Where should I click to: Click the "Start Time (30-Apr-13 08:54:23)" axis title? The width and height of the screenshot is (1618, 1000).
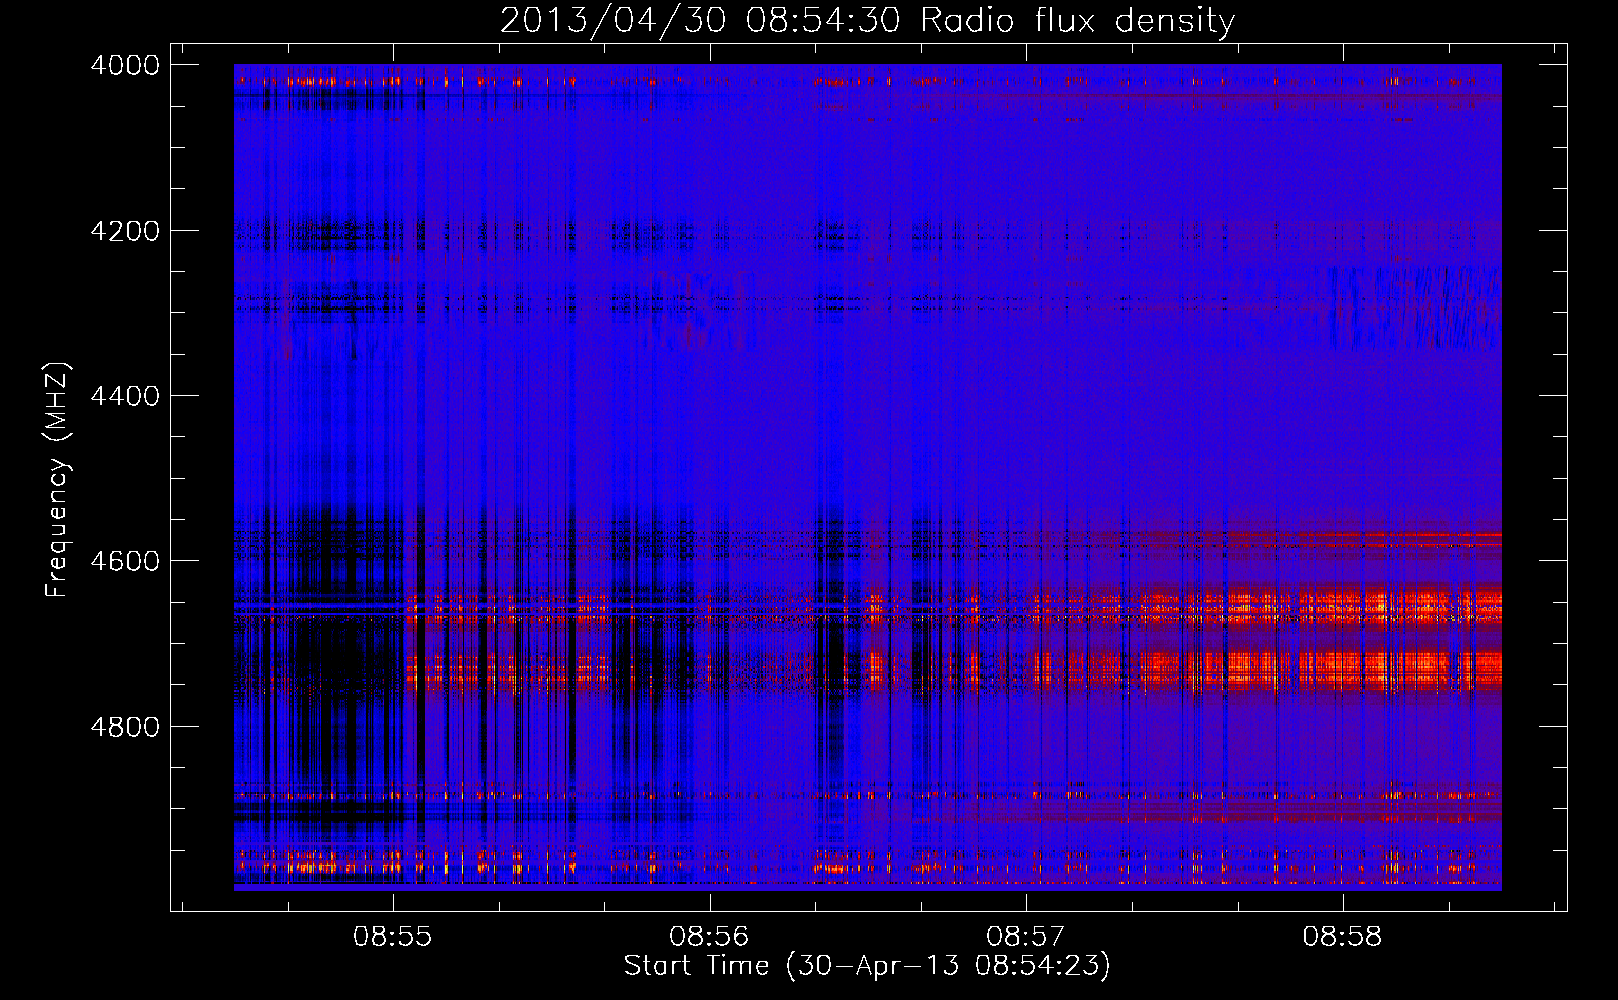coord(867,966)
